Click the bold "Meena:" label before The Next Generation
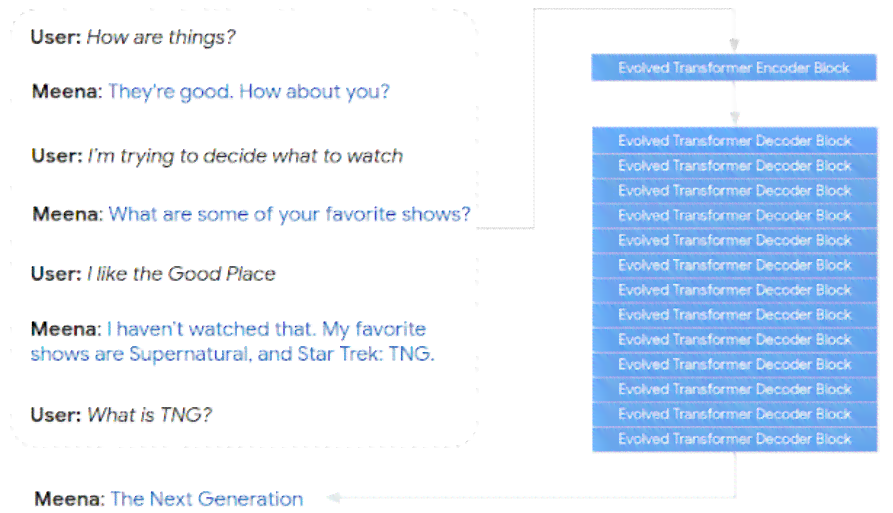Screen dimensions: 893x513 [69, 499]
